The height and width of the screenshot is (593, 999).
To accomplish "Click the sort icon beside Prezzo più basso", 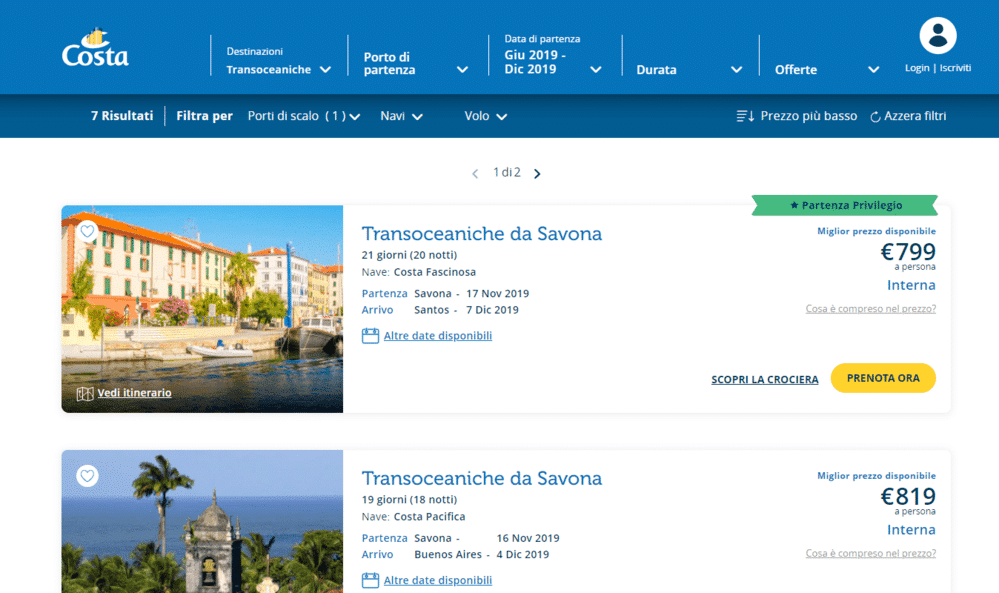I will (745, 116).
